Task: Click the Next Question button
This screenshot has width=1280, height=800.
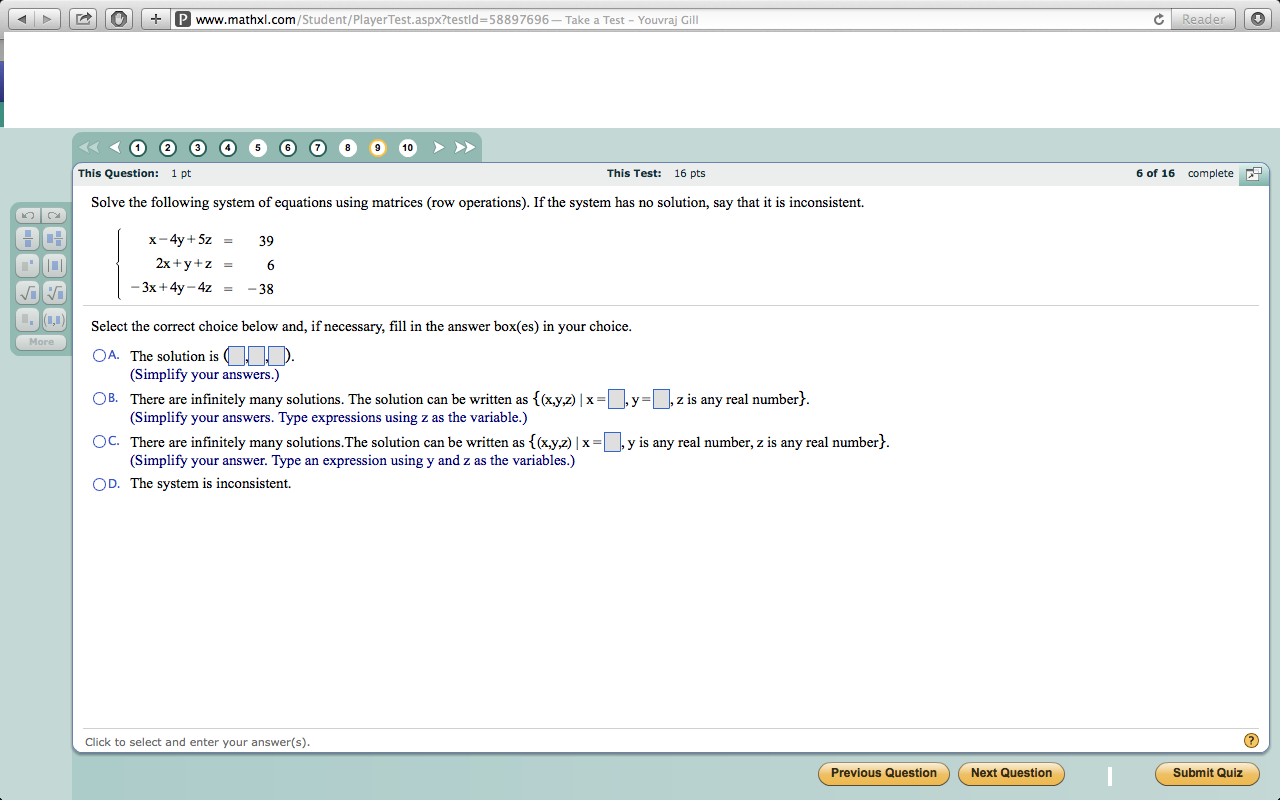Action: (x=1011, y=773)
